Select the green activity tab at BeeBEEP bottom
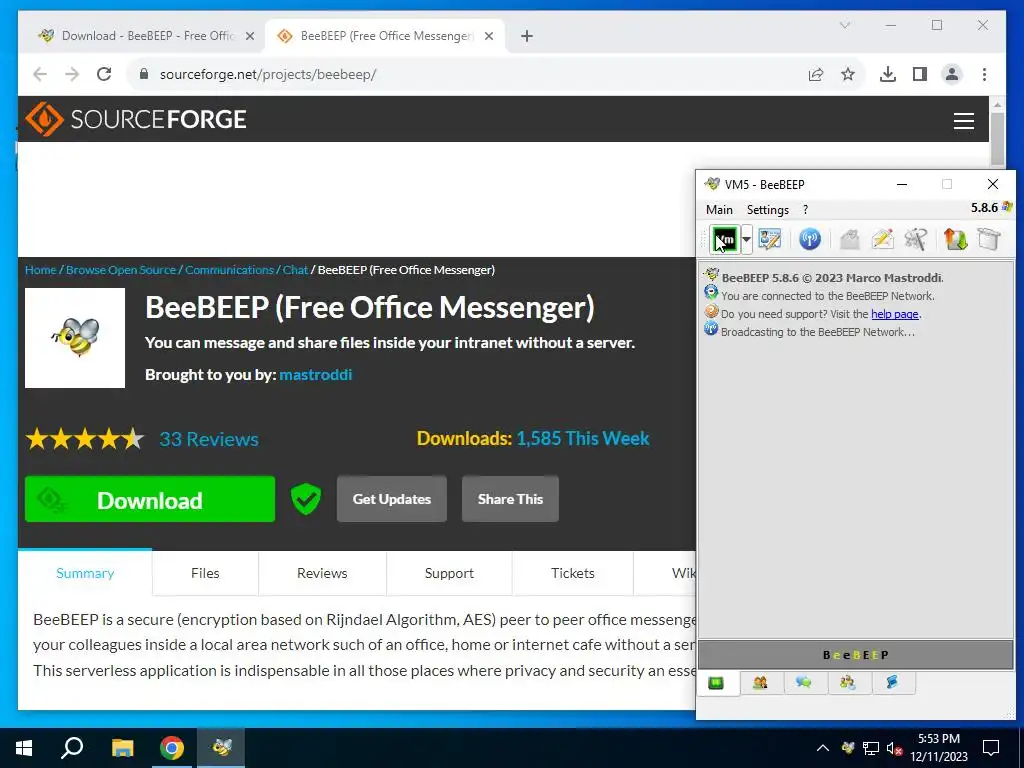 tap(716, 683)
